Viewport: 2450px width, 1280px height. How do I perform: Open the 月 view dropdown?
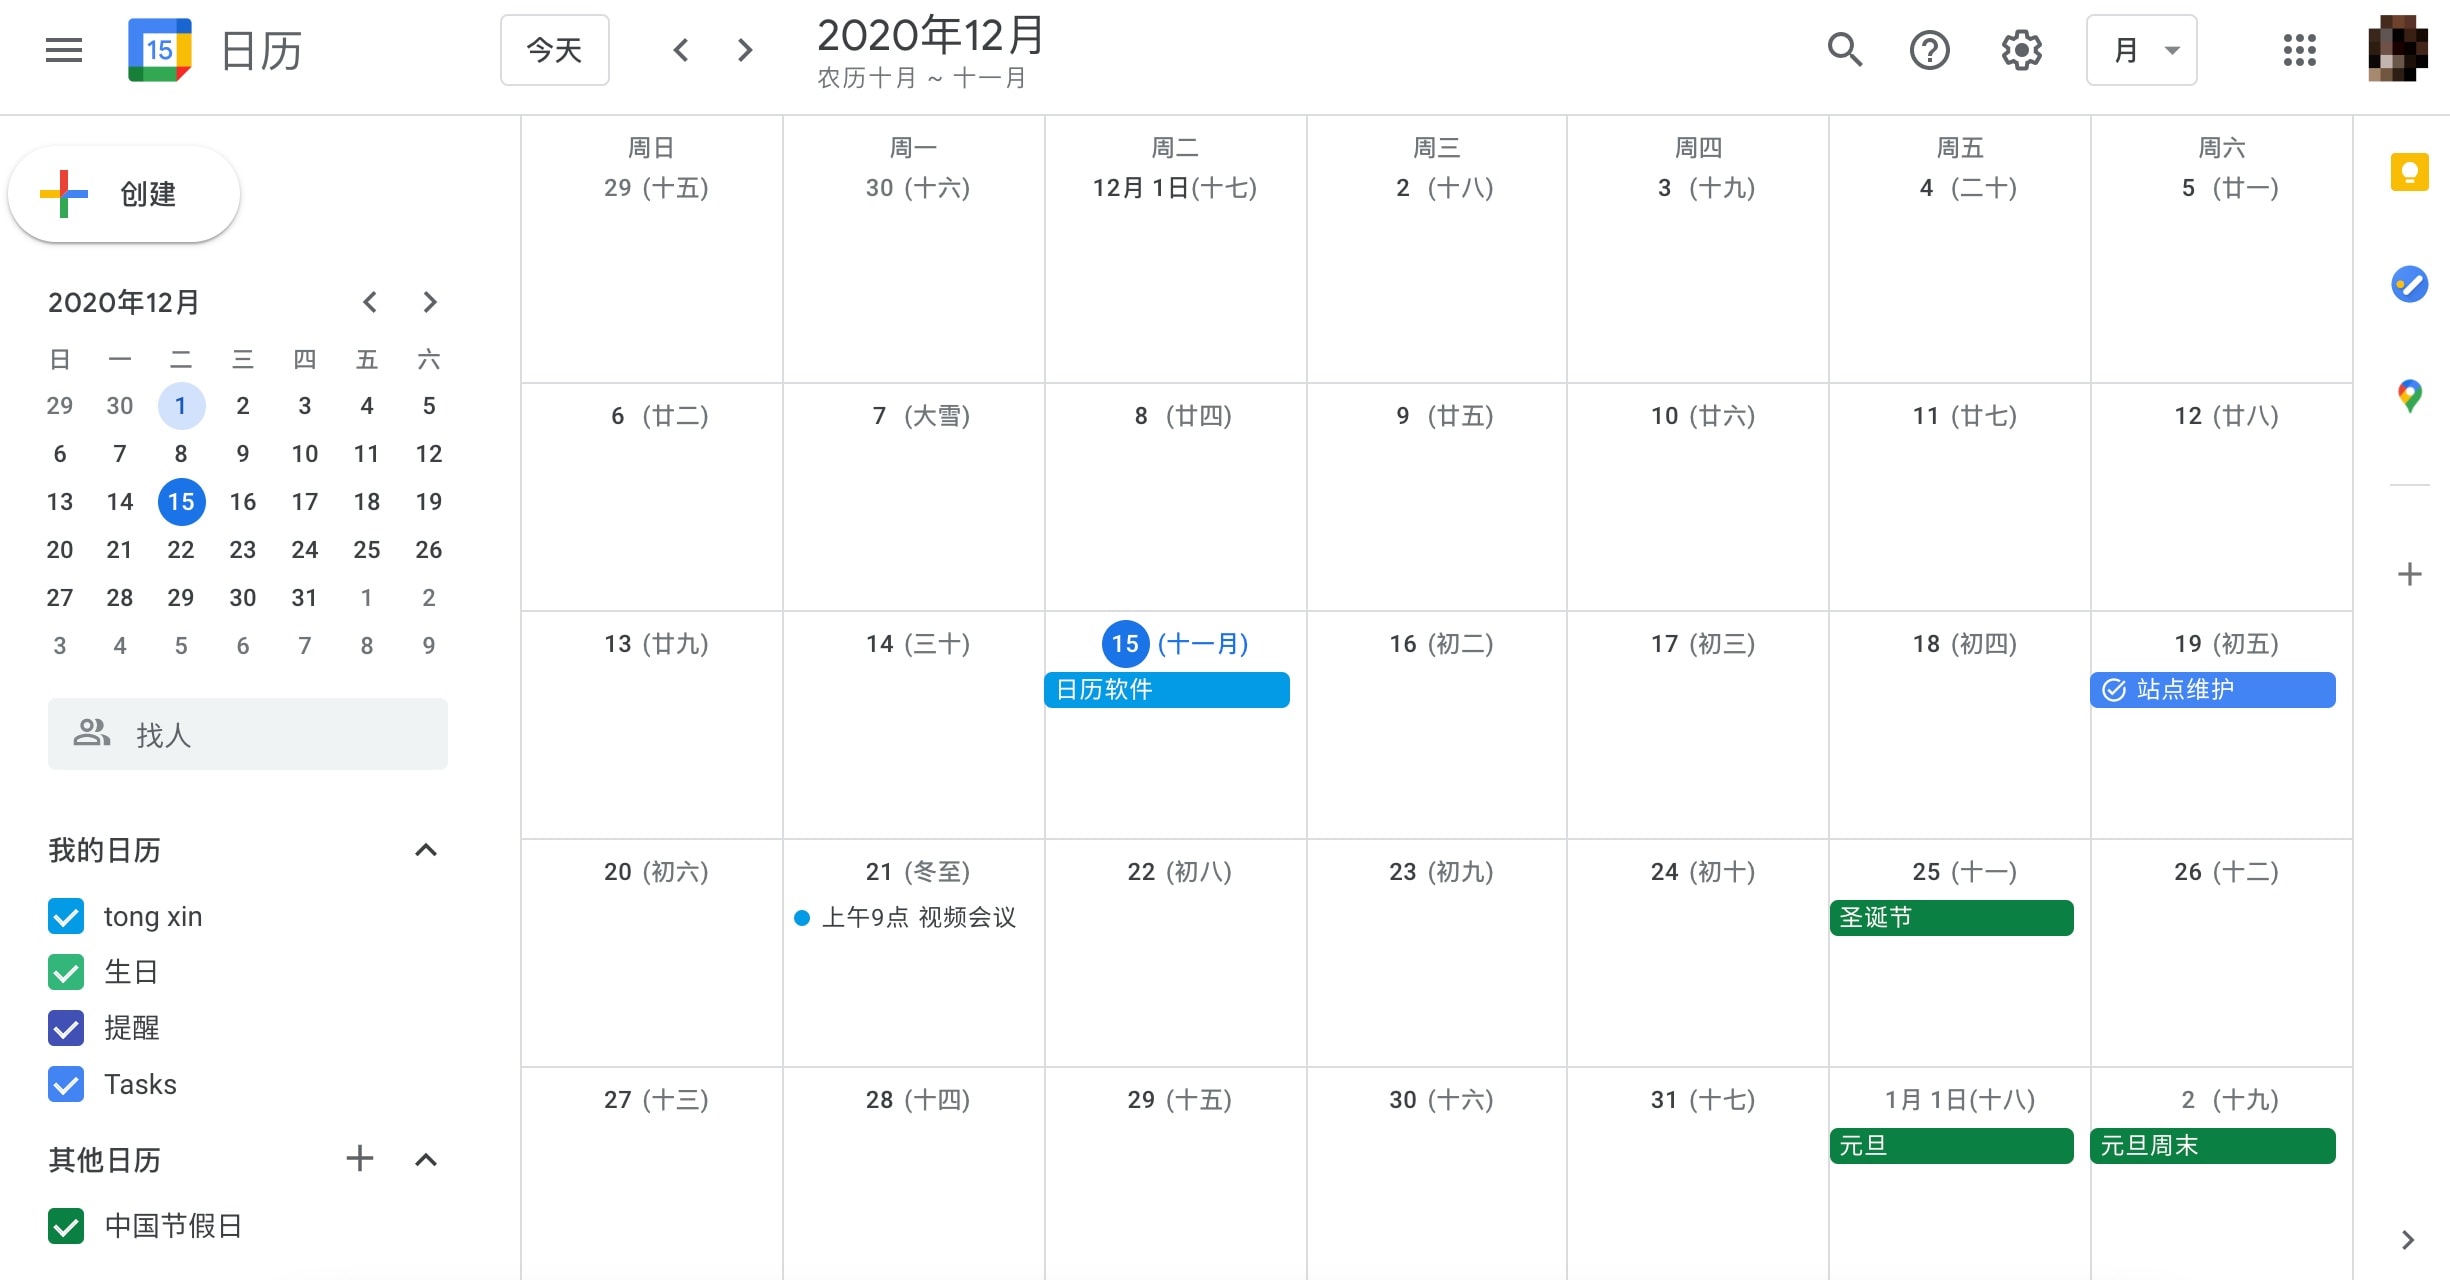click(2141, 50)
